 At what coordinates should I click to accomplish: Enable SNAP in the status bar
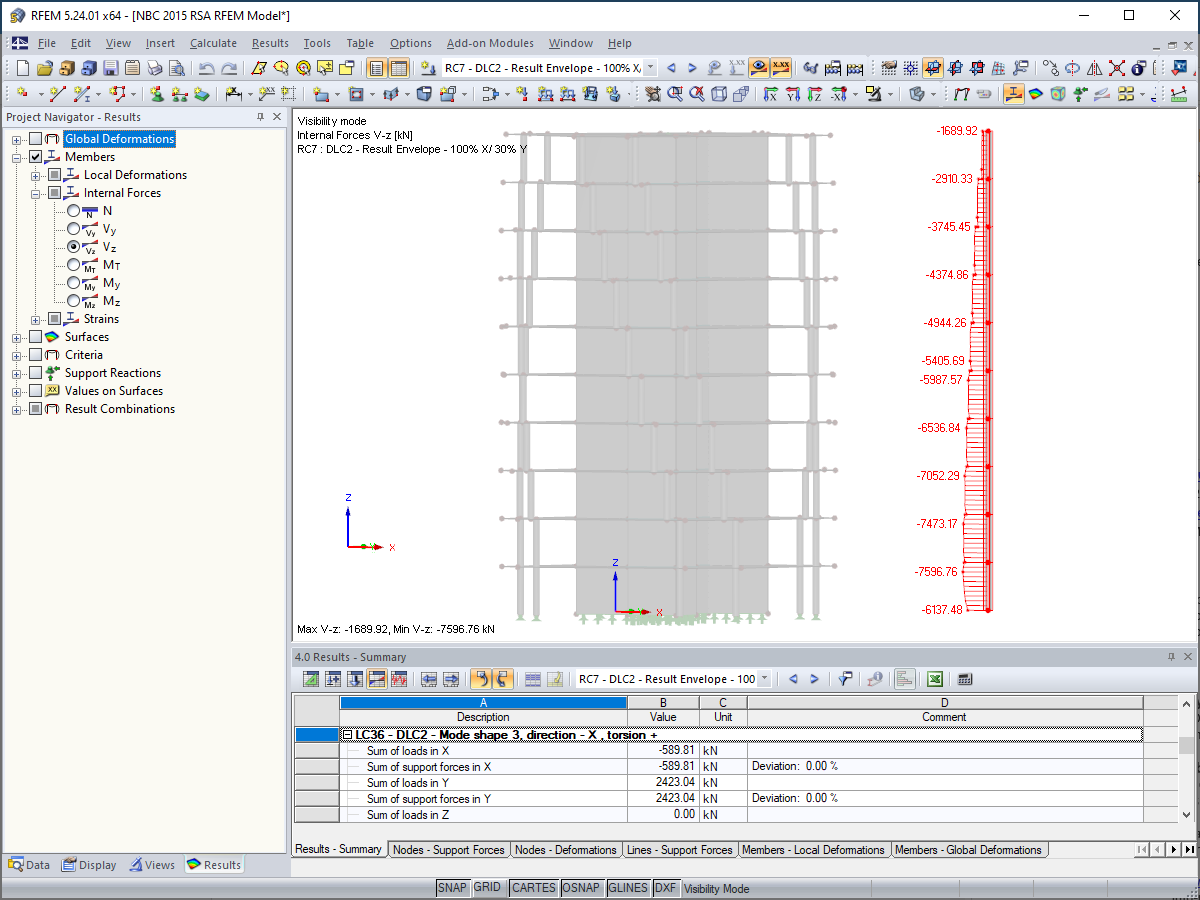(452, 888)
